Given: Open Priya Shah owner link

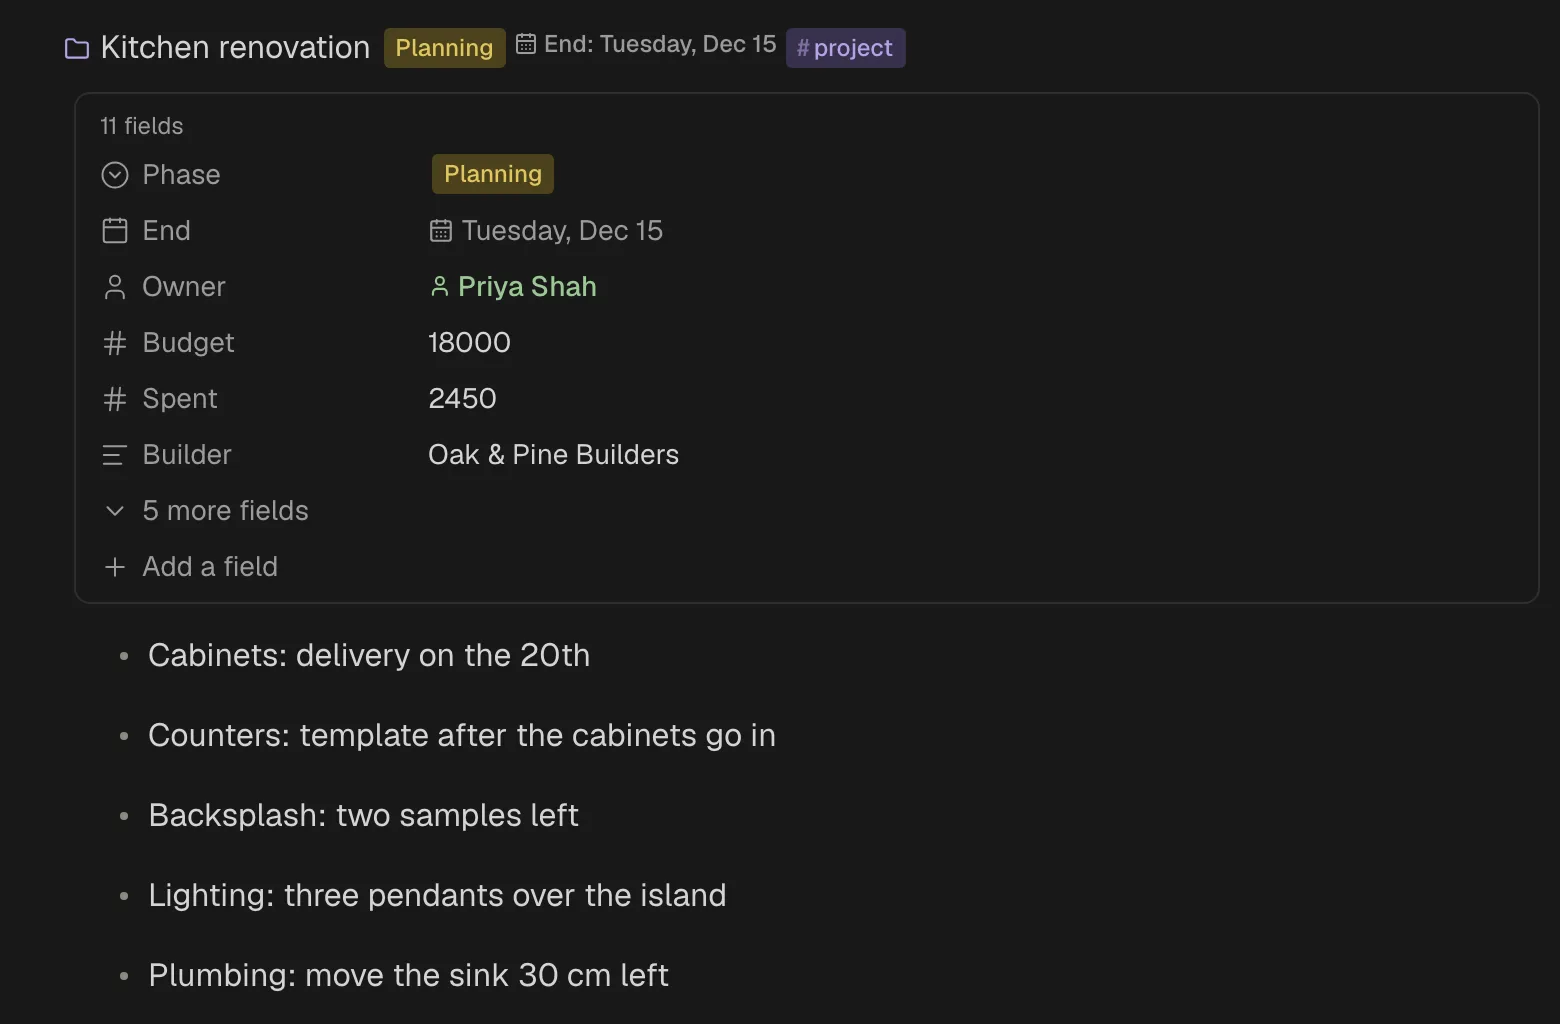Looking at the screenshot, I should (x=513, y=287).
